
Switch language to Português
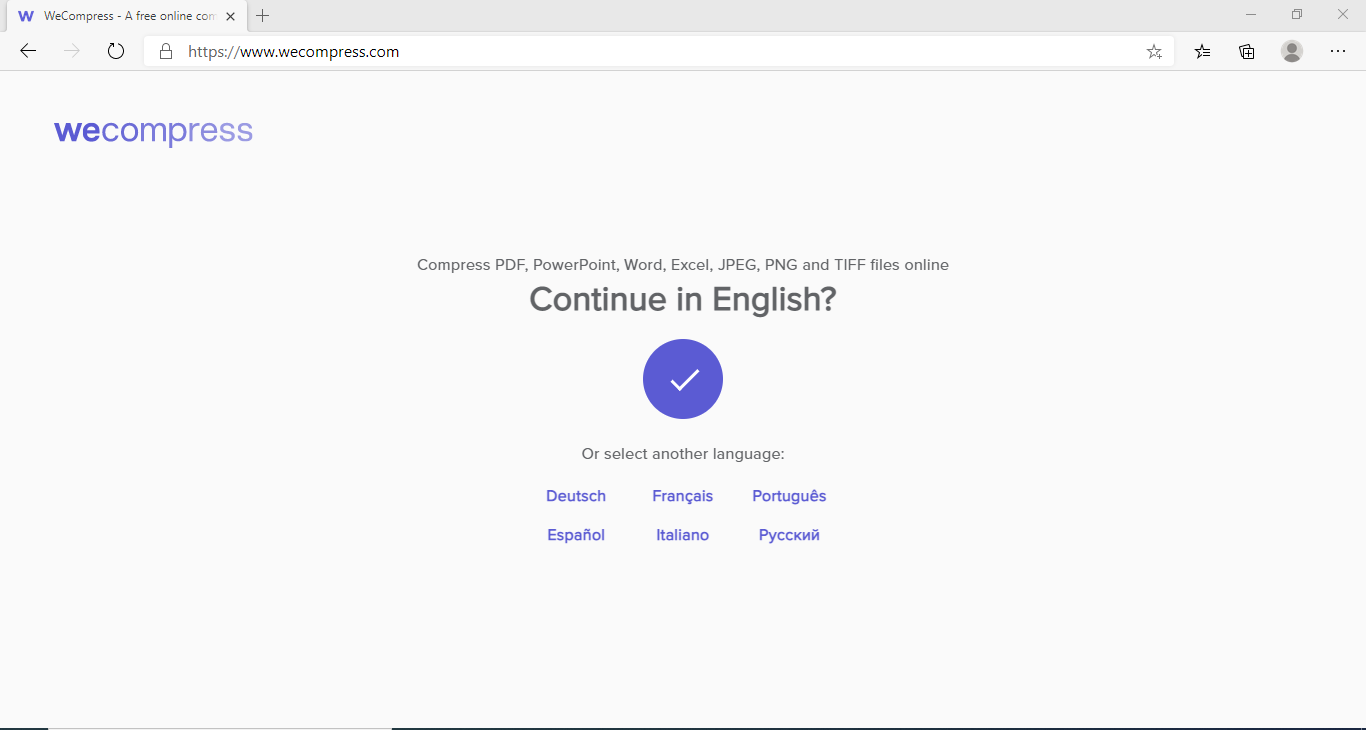click(789, 496)
